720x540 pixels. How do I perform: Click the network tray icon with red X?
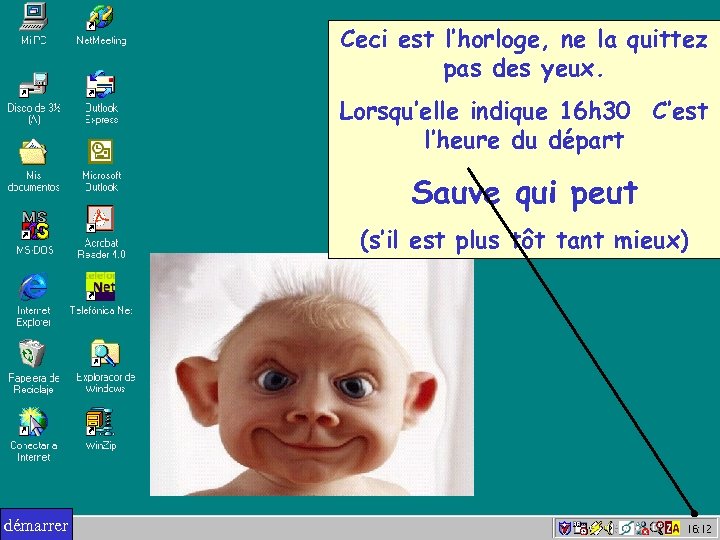642,528
